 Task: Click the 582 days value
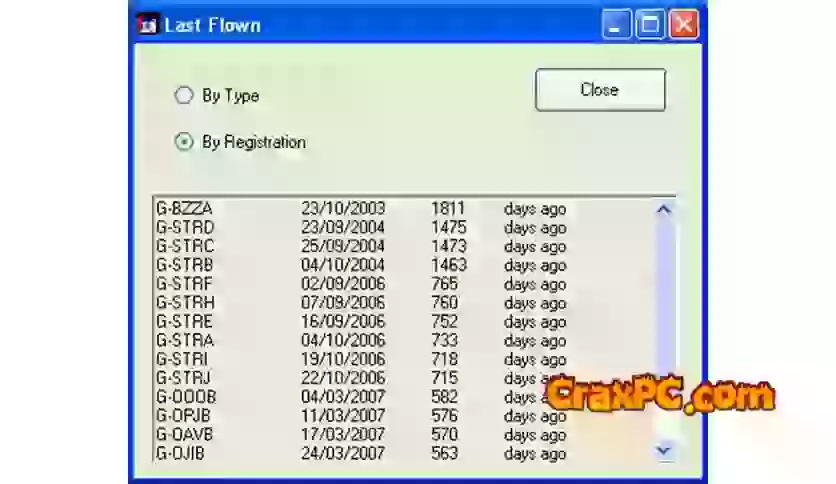pos(445,397)
